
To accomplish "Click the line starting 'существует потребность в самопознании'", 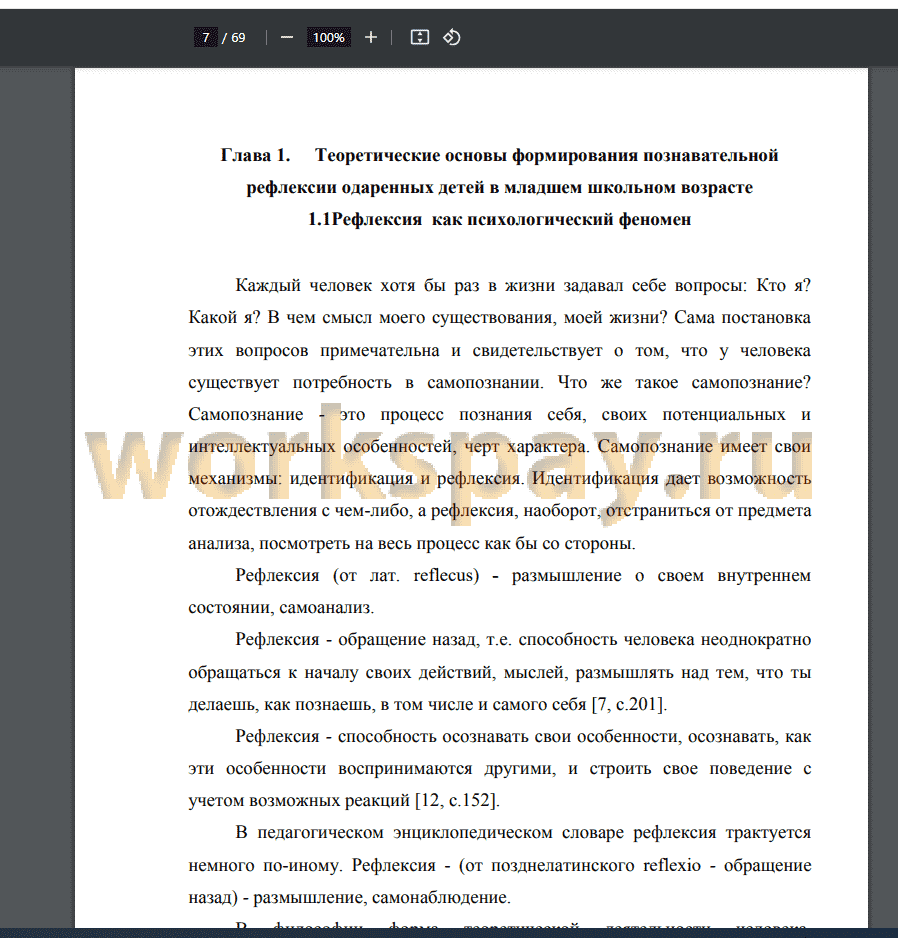I will click(500, 382).
